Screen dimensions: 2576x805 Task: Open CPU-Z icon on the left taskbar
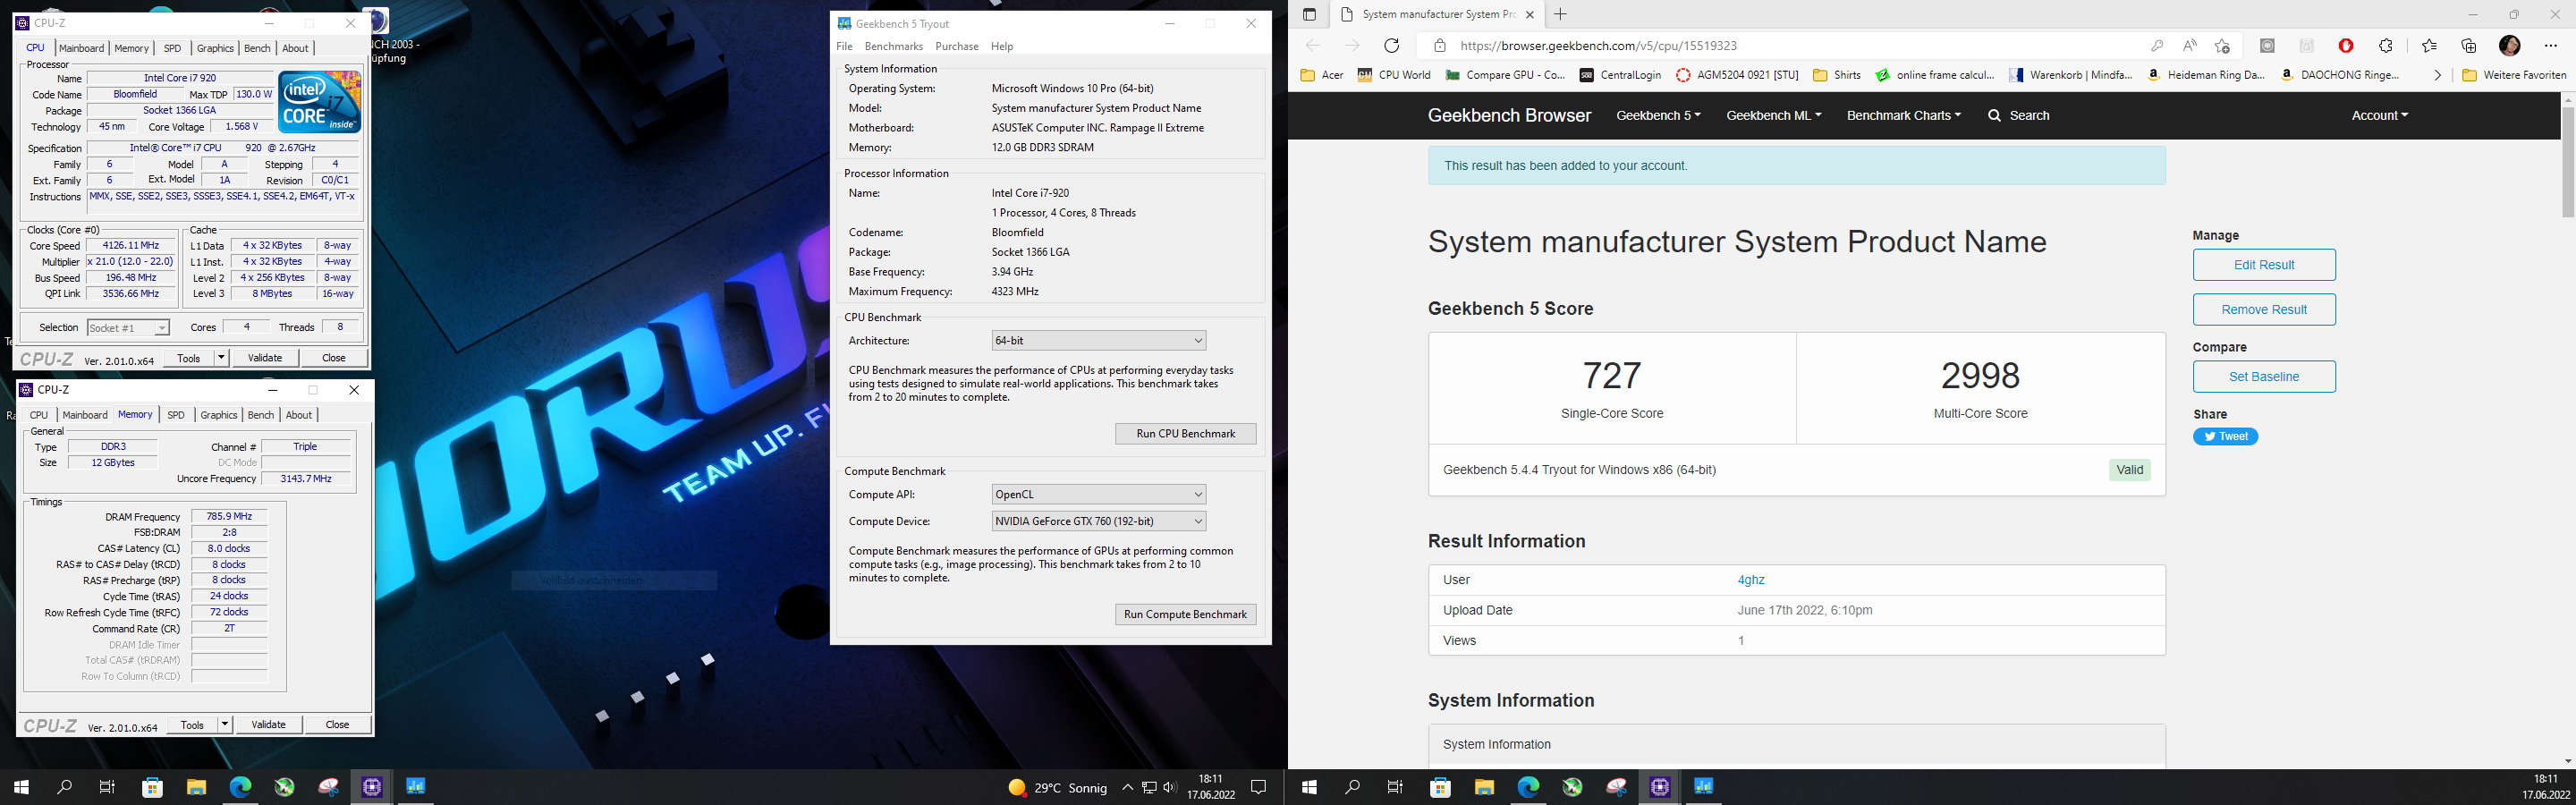[x=372, y=788]
